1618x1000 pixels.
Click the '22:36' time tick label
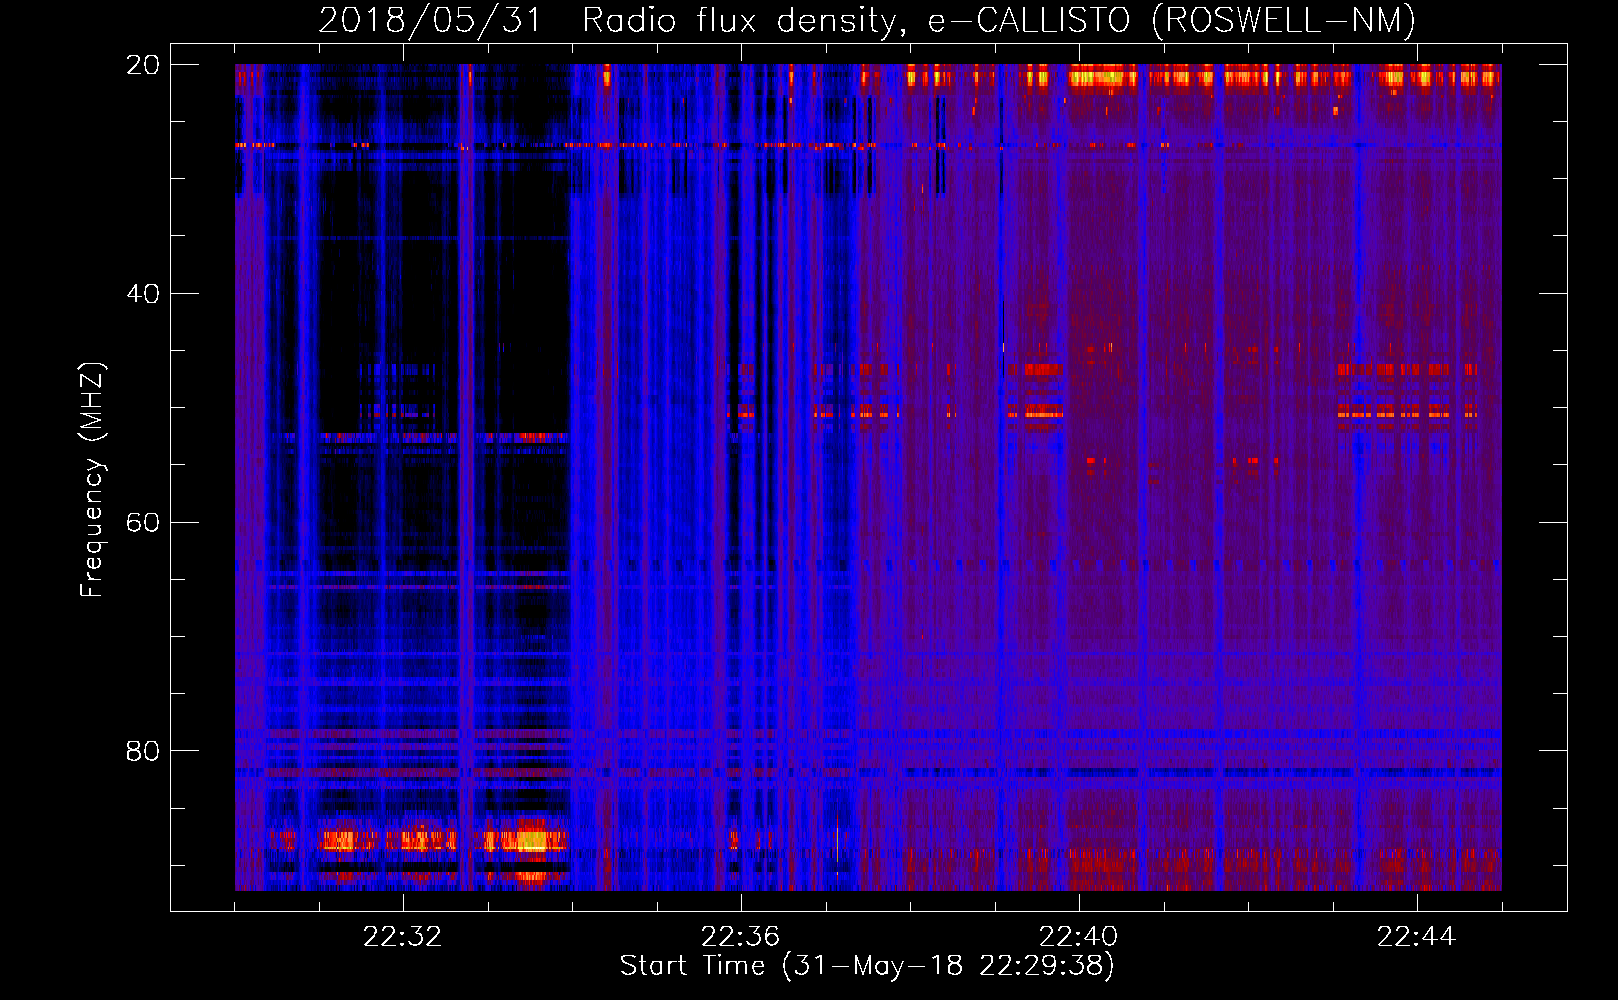coord(740,937)
